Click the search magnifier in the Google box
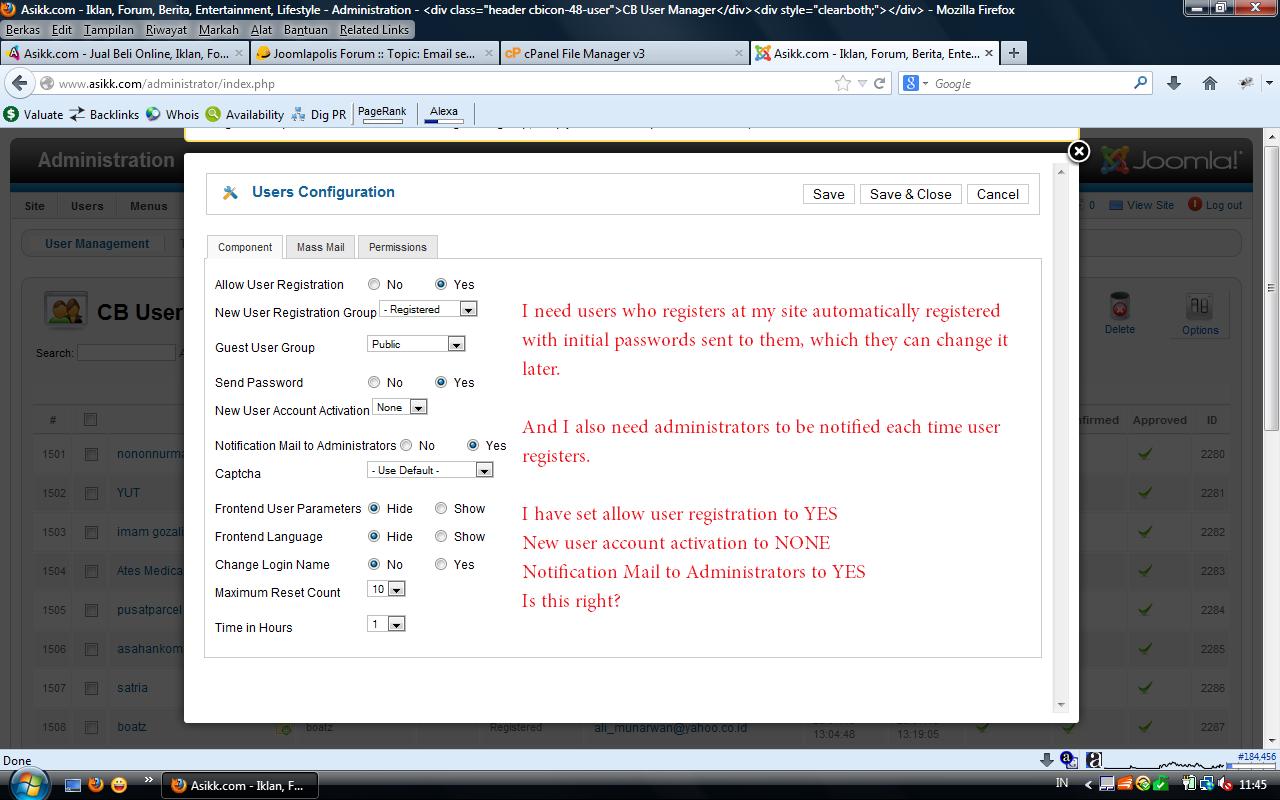Screen dimensions: 1280x800 [x=1141, y=83]
